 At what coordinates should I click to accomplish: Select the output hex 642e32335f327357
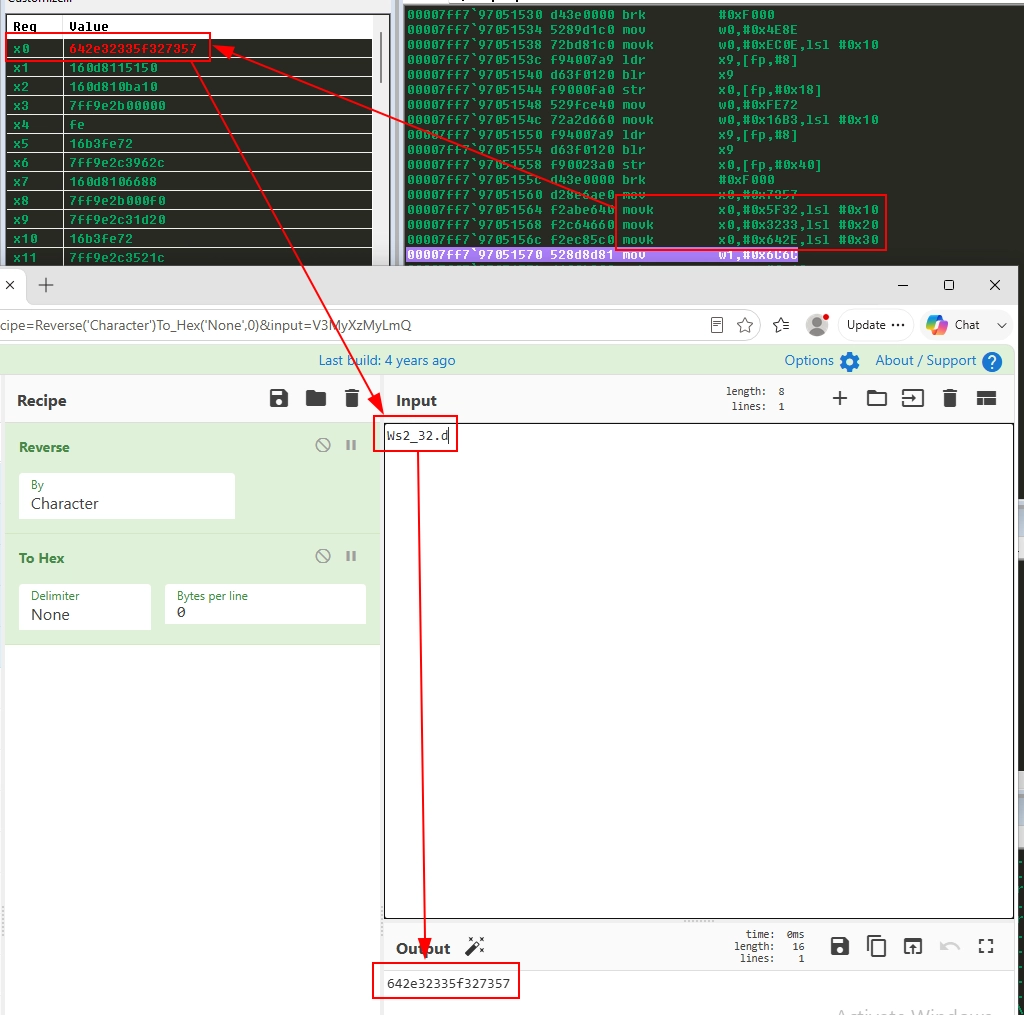(x=448, y=984)
